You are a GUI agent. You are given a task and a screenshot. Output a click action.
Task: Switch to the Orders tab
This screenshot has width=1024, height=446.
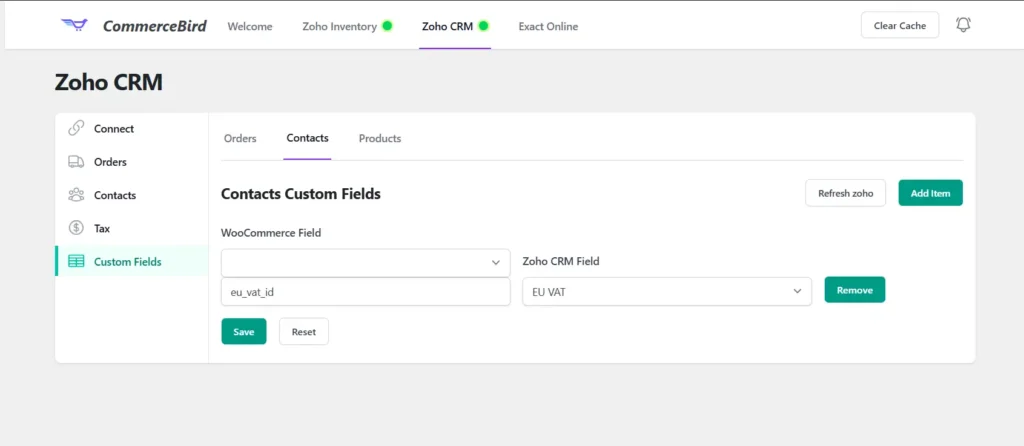[x=240, y=138]
